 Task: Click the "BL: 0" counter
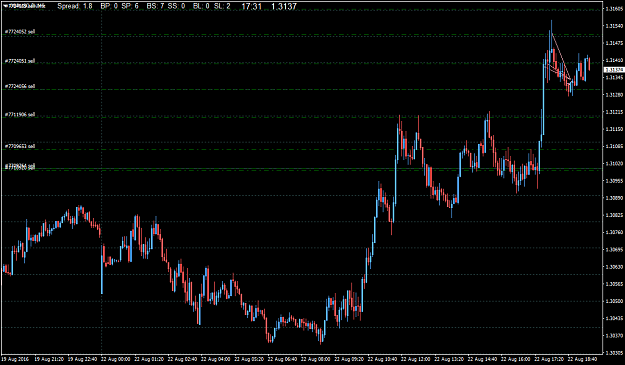(x=201, y=6)
